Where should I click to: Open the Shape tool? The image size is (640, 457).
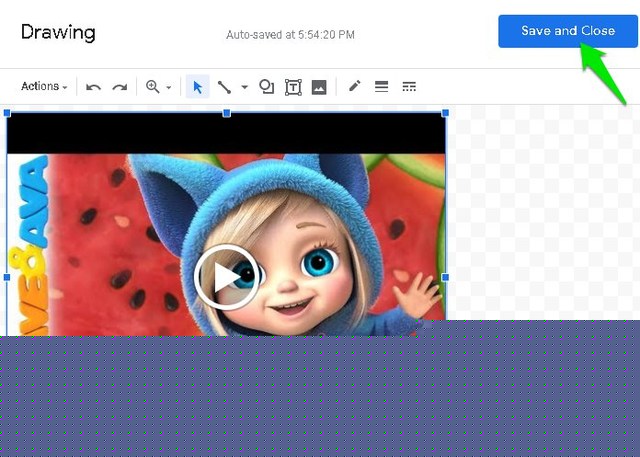click(267, 87)
